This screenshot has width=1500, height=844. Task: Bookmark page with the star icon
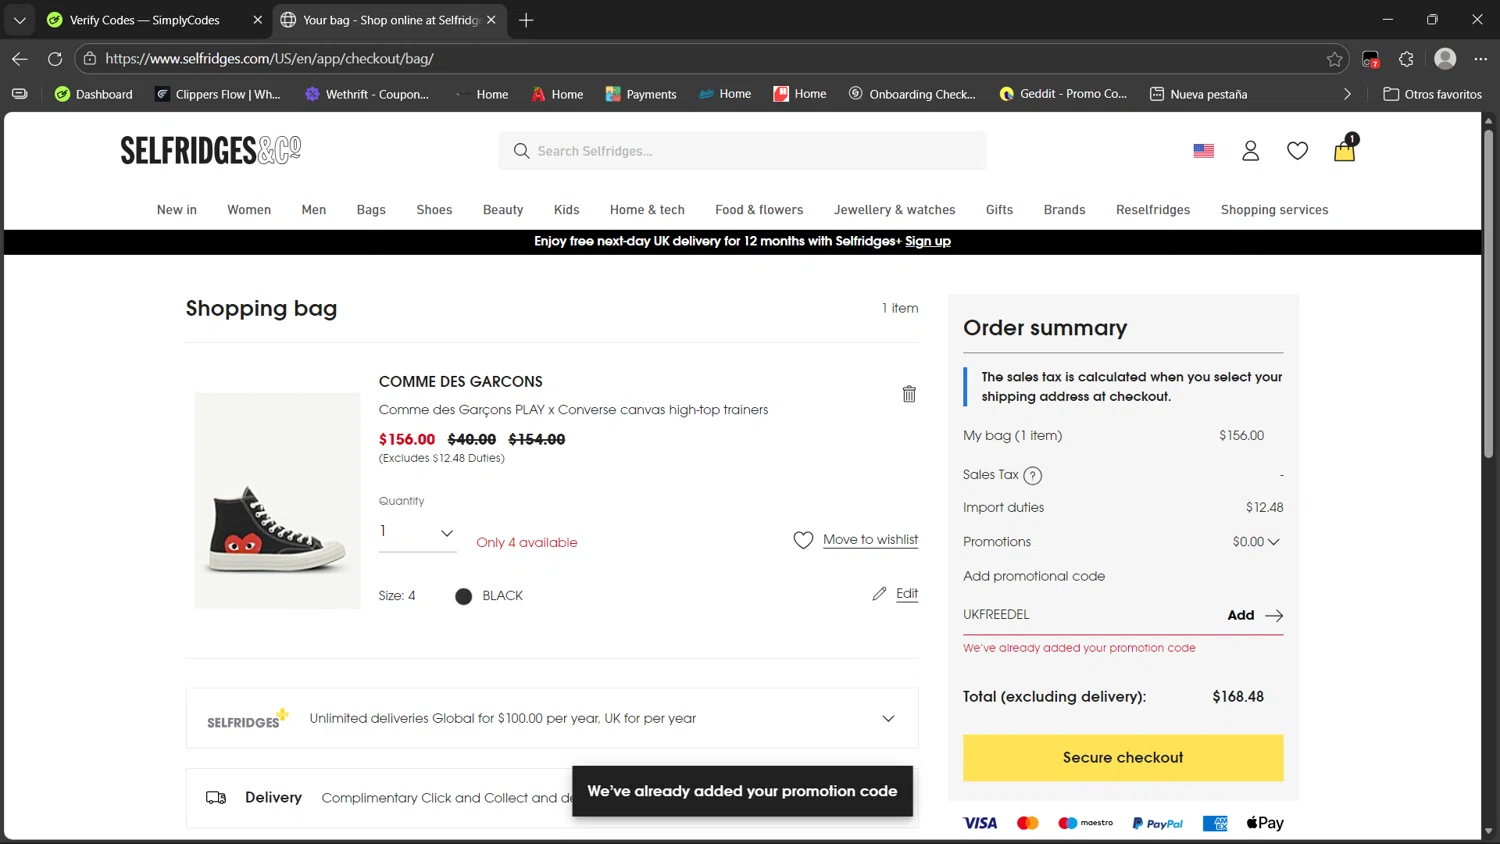coord(1334,59)
